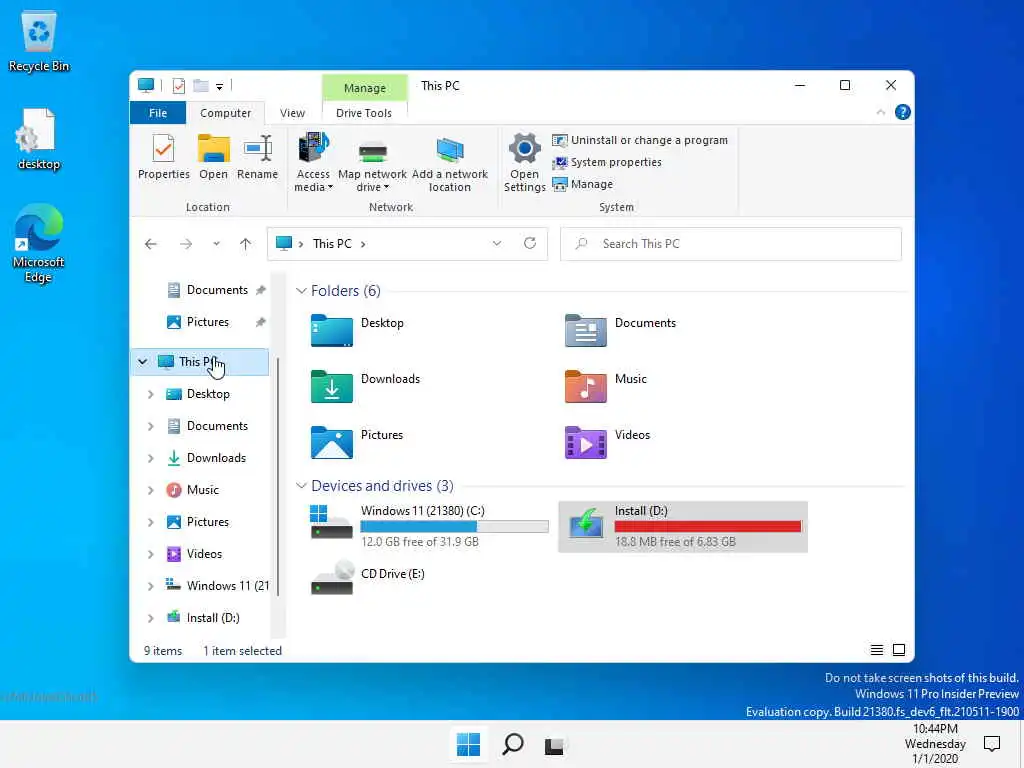Image resolution: width=1024 pixels, height=768 pixels.
Task: Click the Properties ribbon icon
Action: tap(163, 157)
